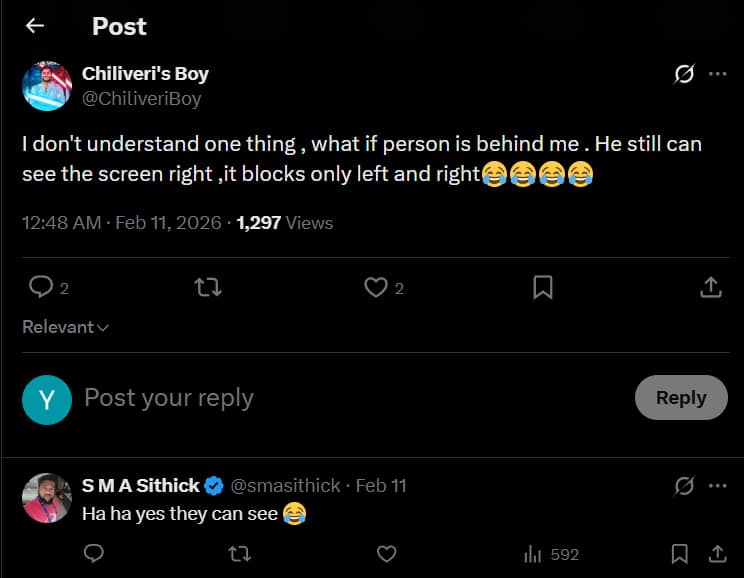View analytics showing 592 views

pyautogui.click(x=551, y=553)
